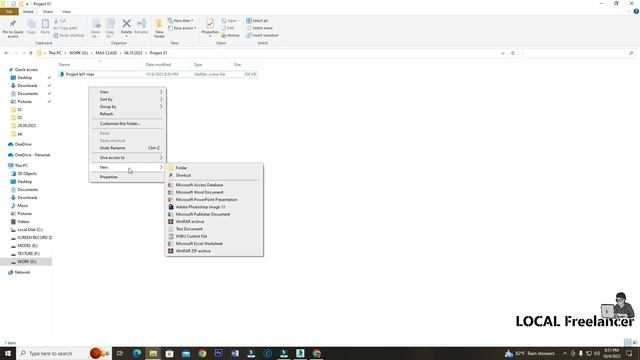Expand the Group by submenu
640x360 pixels.
tap(127, 107)
